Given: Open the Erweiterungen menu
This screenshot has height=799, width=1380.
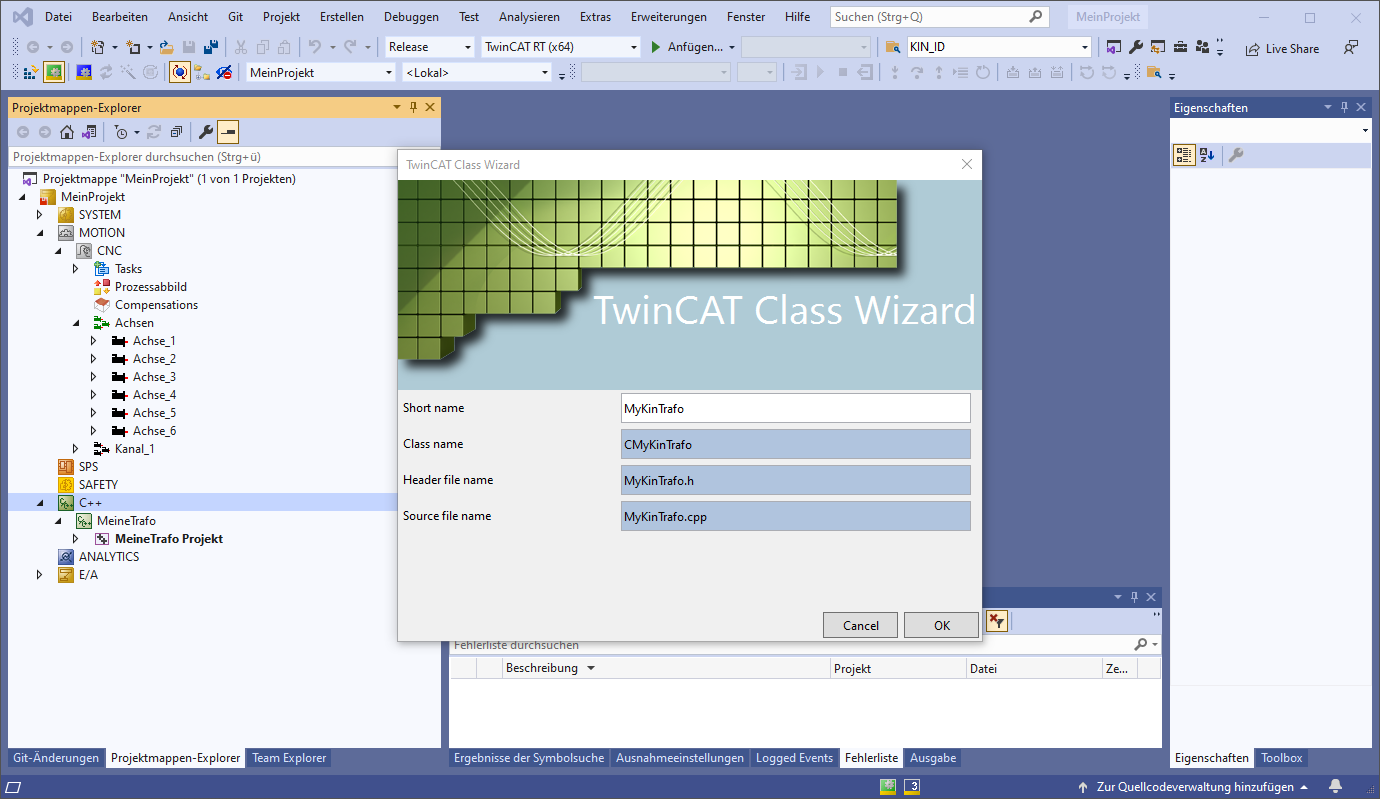Looking at the screenshot, I should click(669, 17).
